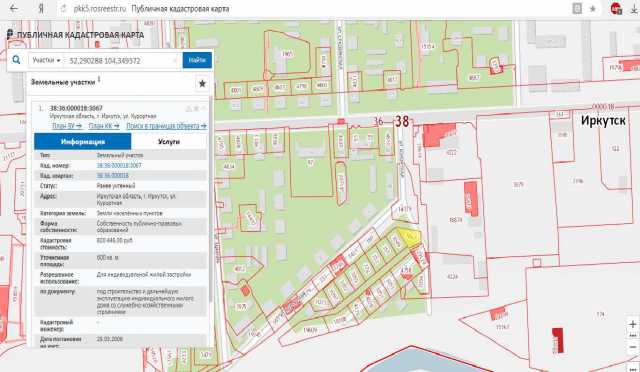Follow the План ЗУ link

(67, 126)
